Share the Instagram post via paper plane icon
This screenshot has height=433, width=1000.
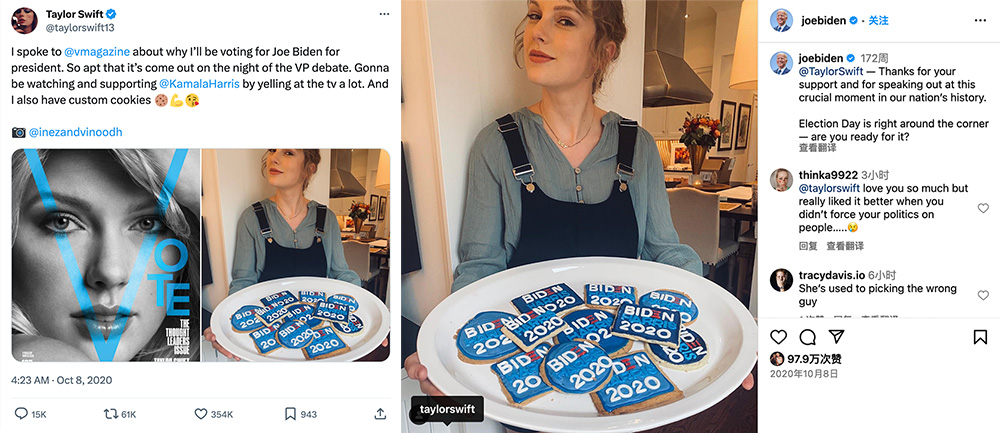pos(837,337)
